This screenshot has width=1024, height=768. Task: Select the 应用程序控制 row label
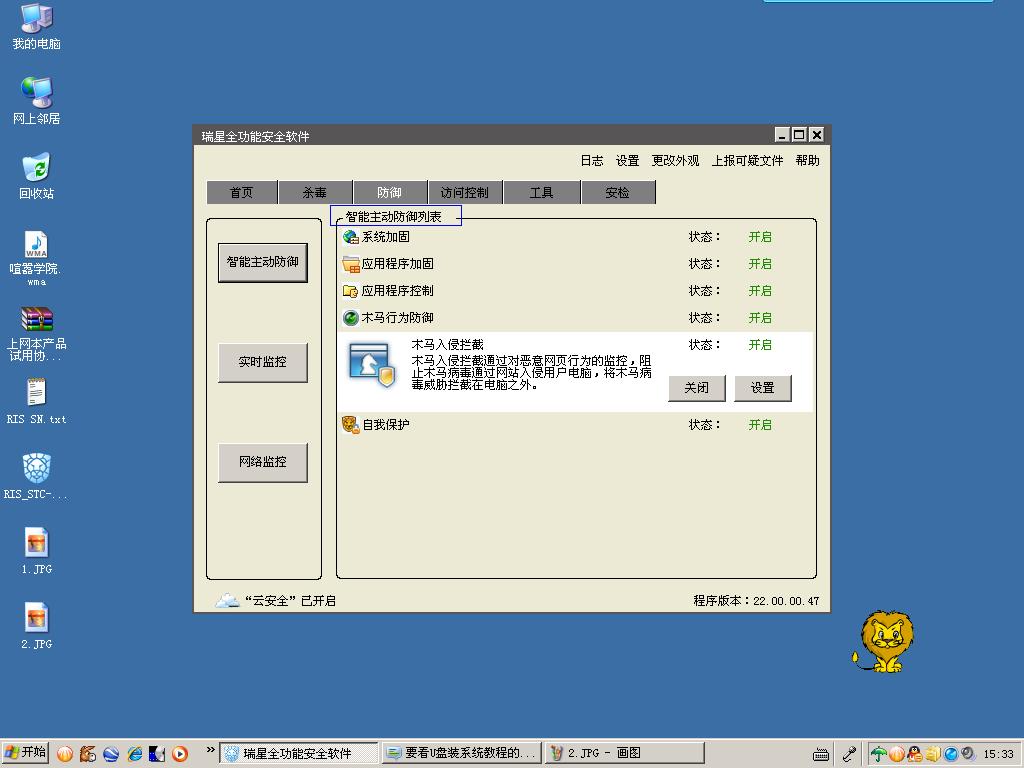point(398,291)
